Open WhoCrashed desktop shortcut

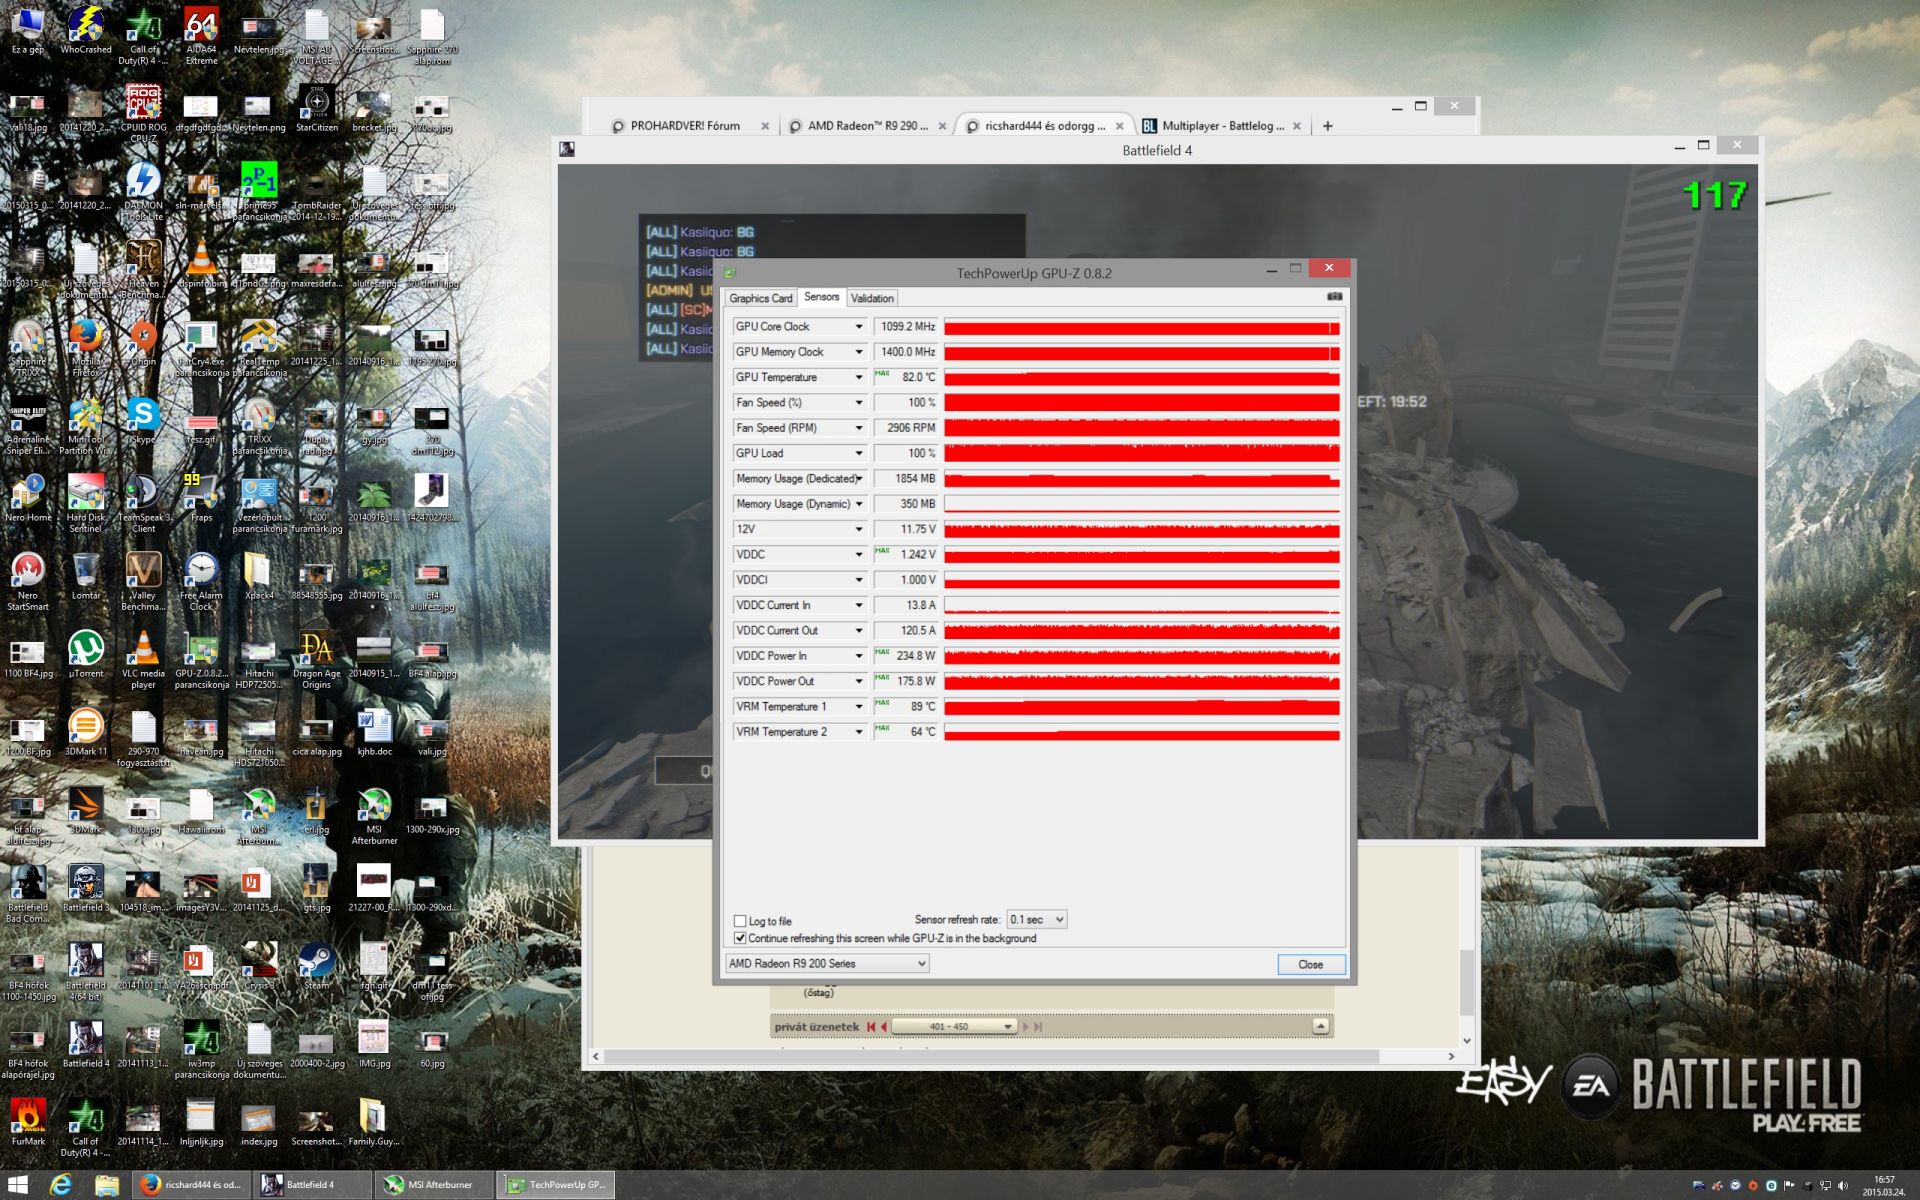point(86,31)
